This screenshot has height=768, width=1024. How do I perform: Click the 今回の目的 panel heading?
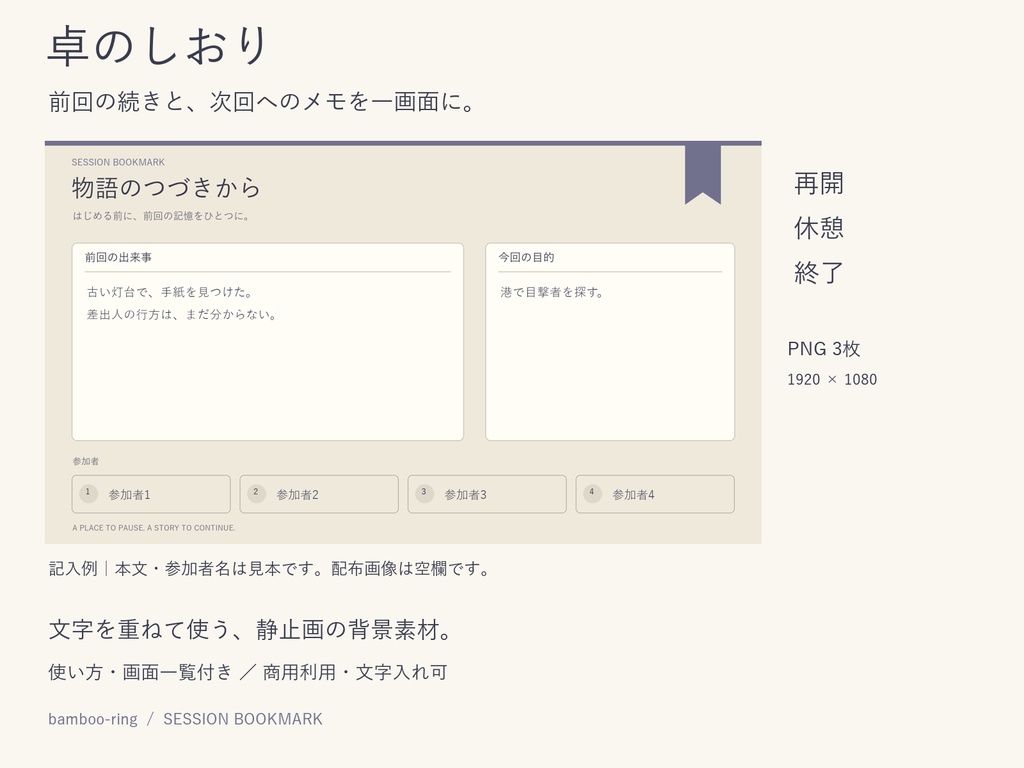(526, 257)
